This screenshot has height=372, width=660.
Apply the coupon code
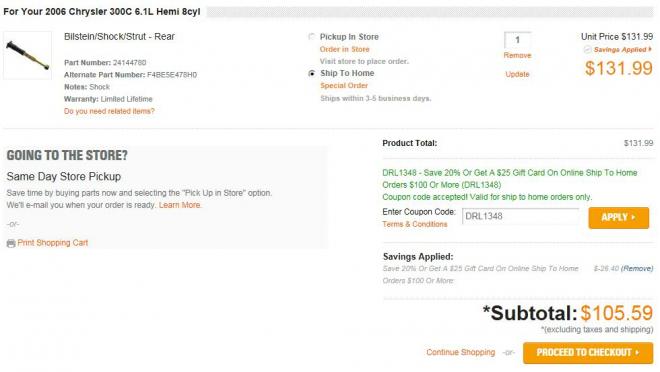coord(618,218)
